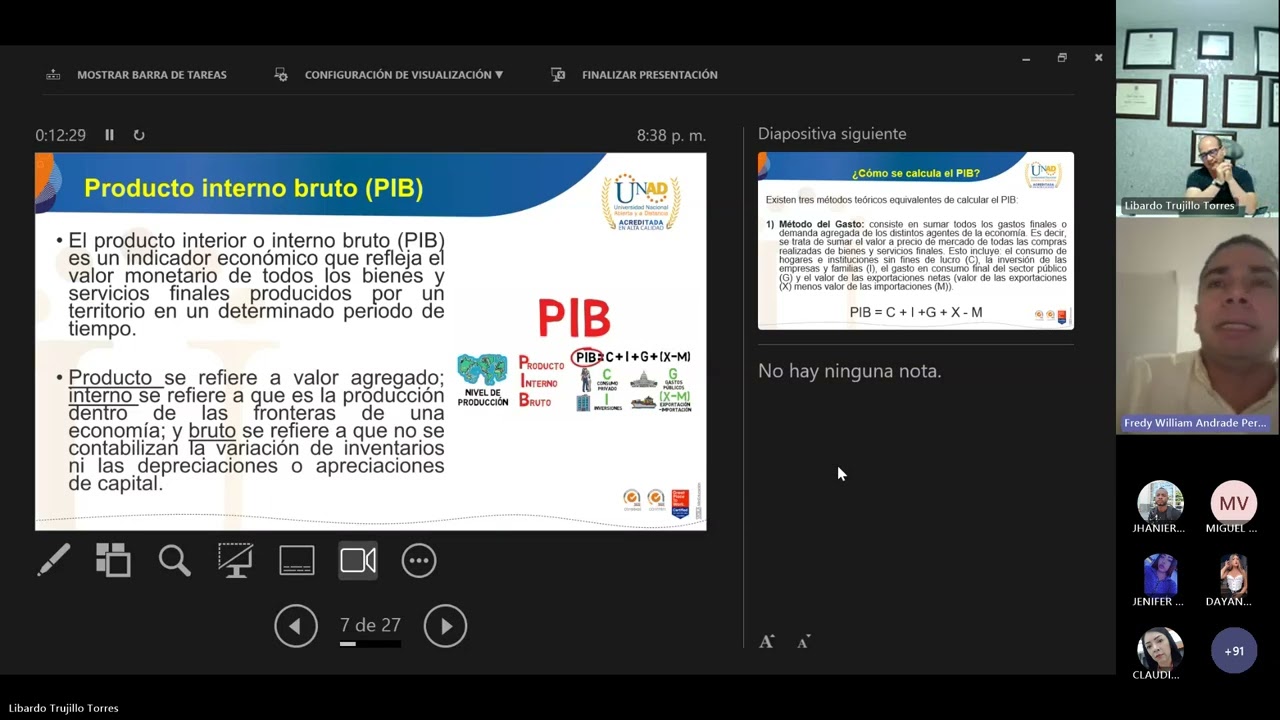Click clock time 8:38 p. m.
Viewport: 1280px width, 720px height.
click(x=671, y=135)
